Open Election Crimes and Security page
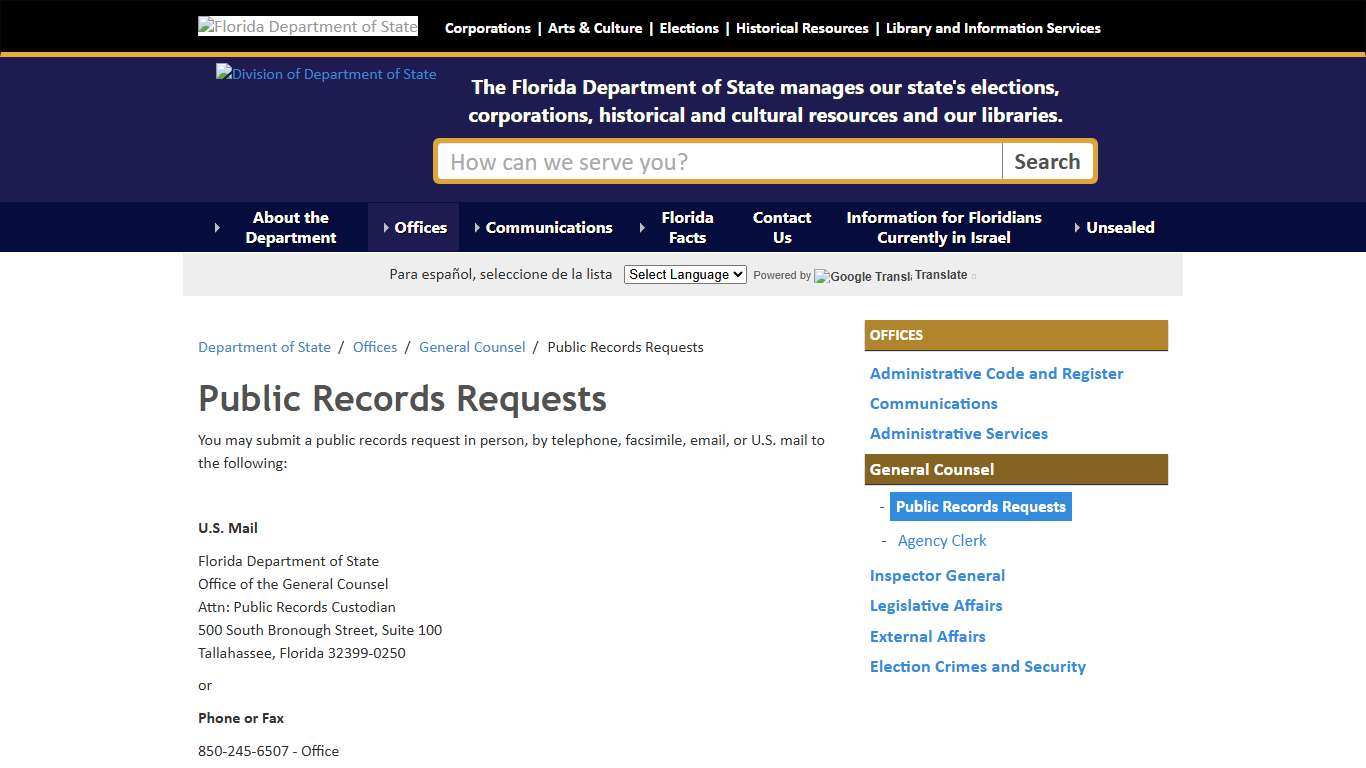1366x768 pixels. click(x=977, y=666)
